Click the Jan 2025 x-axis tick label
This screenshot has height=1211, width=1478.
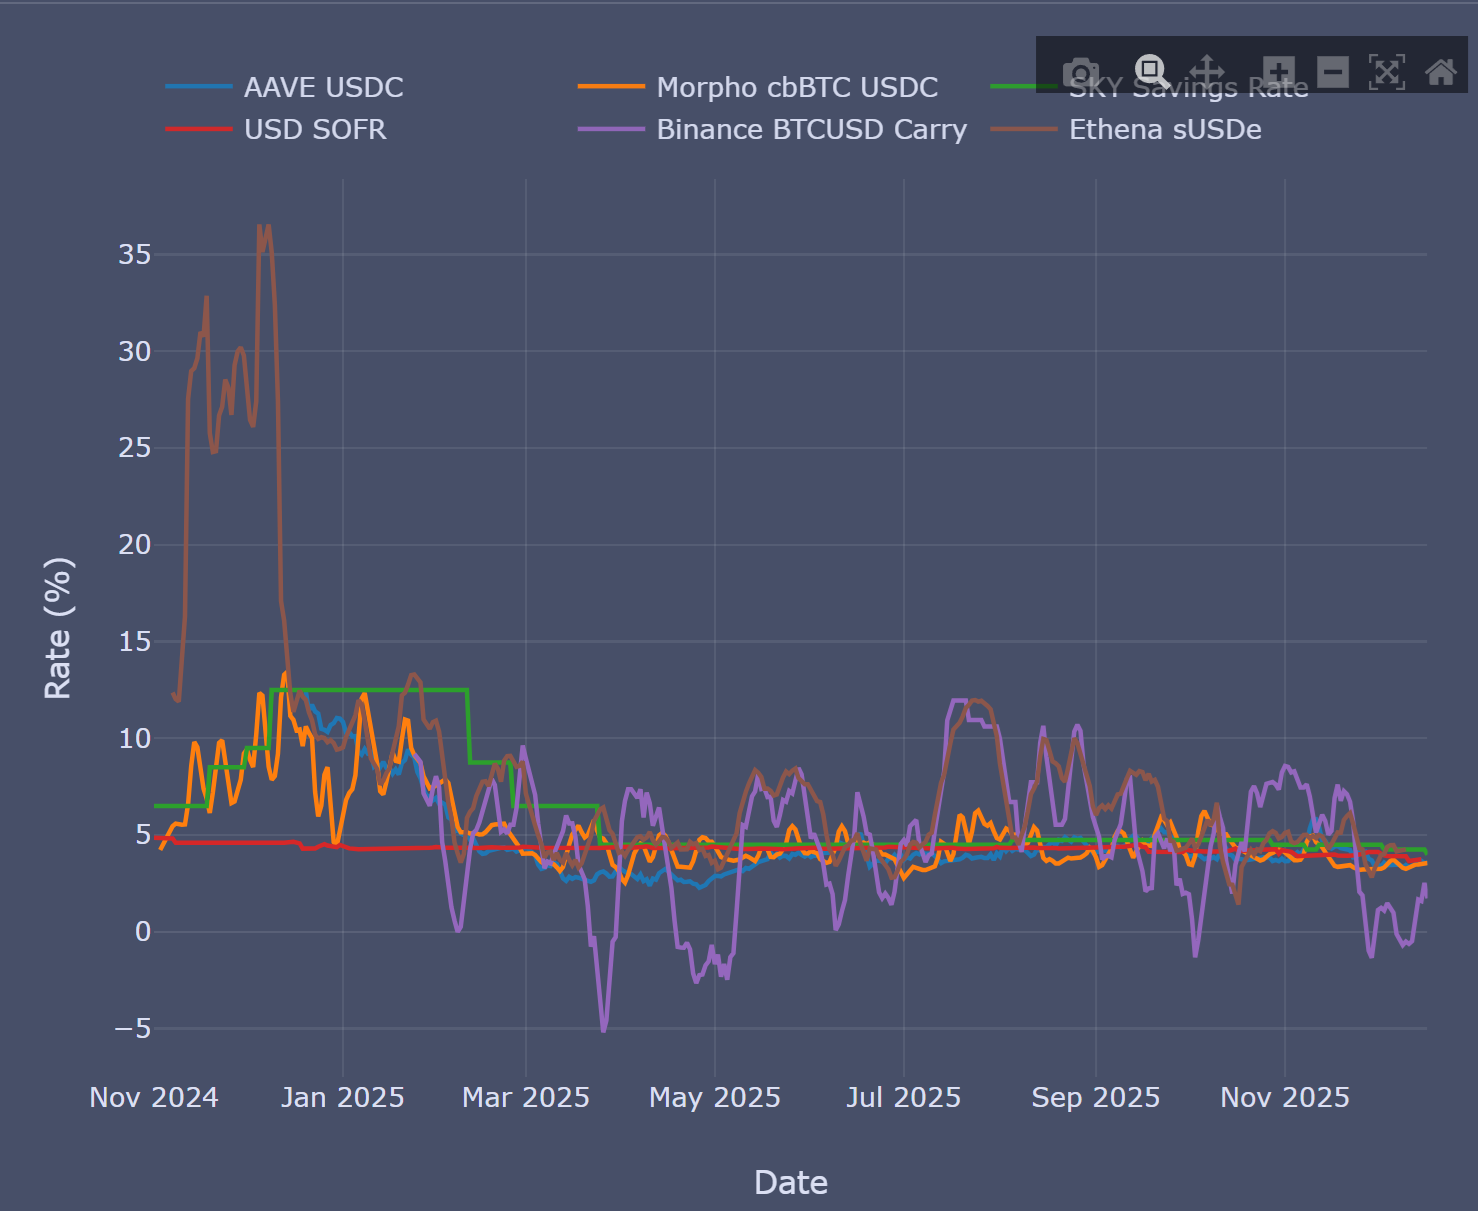click(342, 1098)
